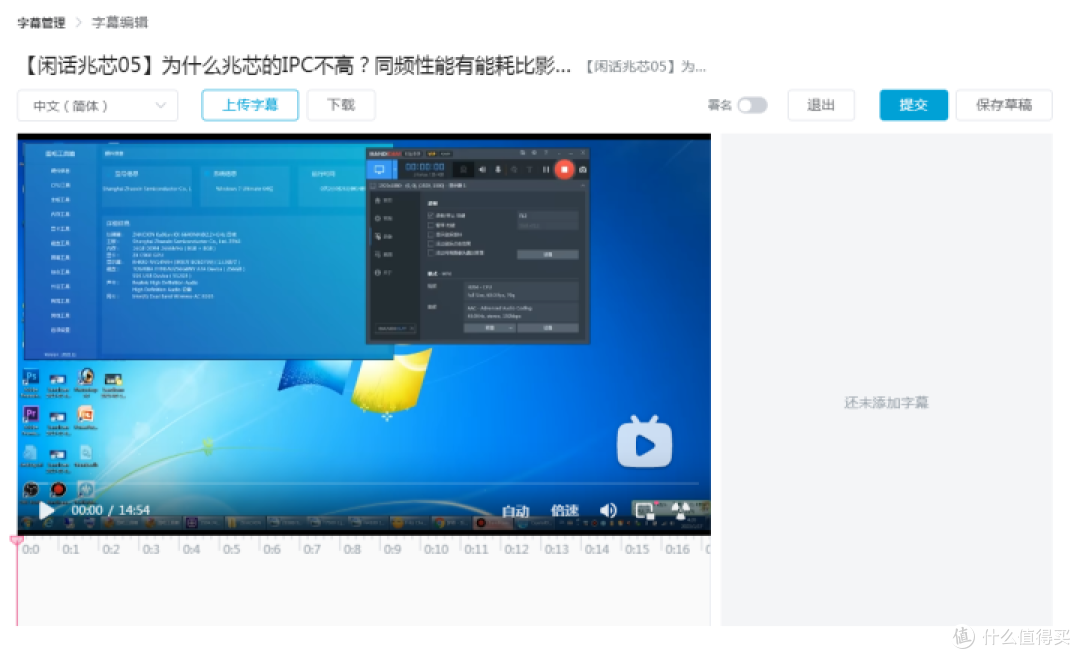Click the 还未添加字幕 placeholder text

pos(886,402)
